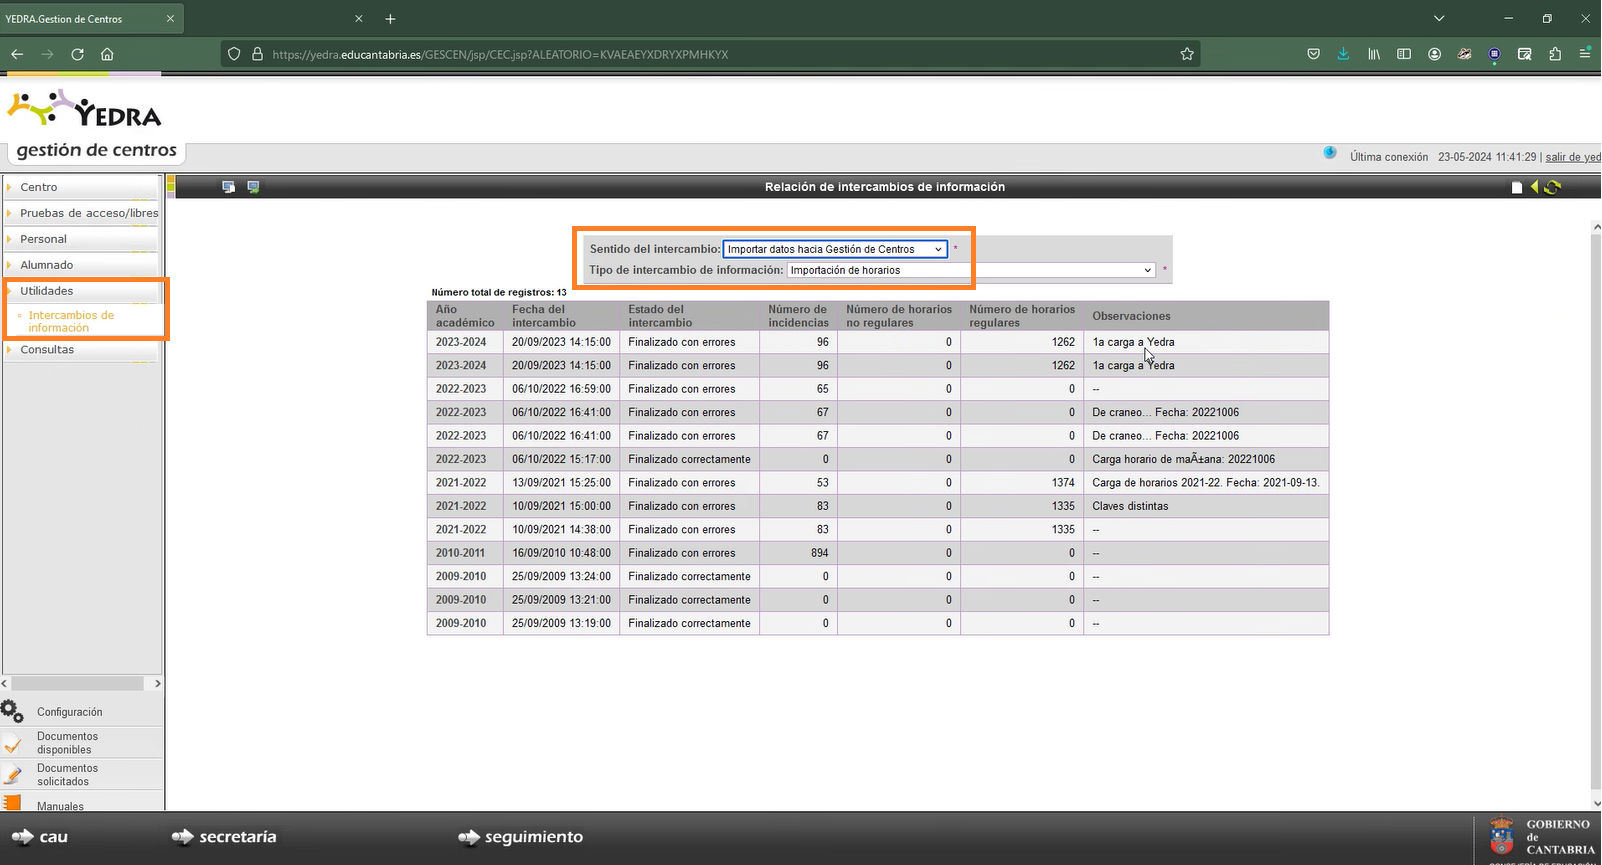Close the second browser tab
The image size is (1602, 865).
click(x=359, y=18)
